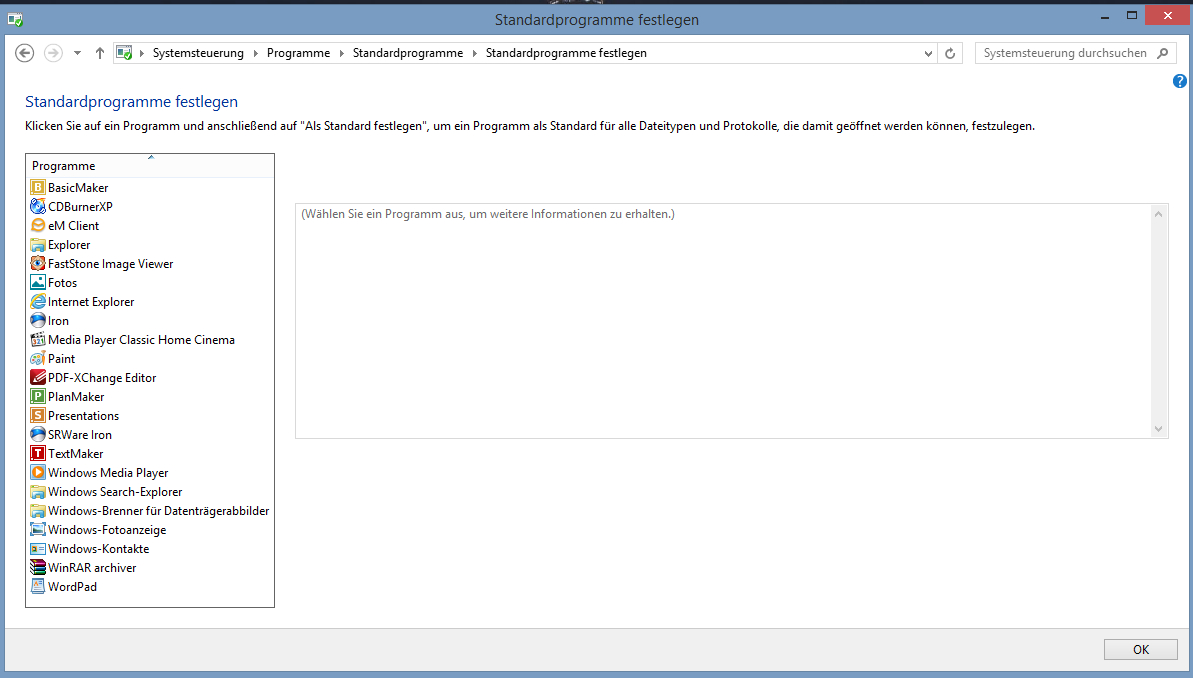This screenshot has width=1193, height=678.
Task: Navigate to Programme breadcrumb
Action: 298,53
